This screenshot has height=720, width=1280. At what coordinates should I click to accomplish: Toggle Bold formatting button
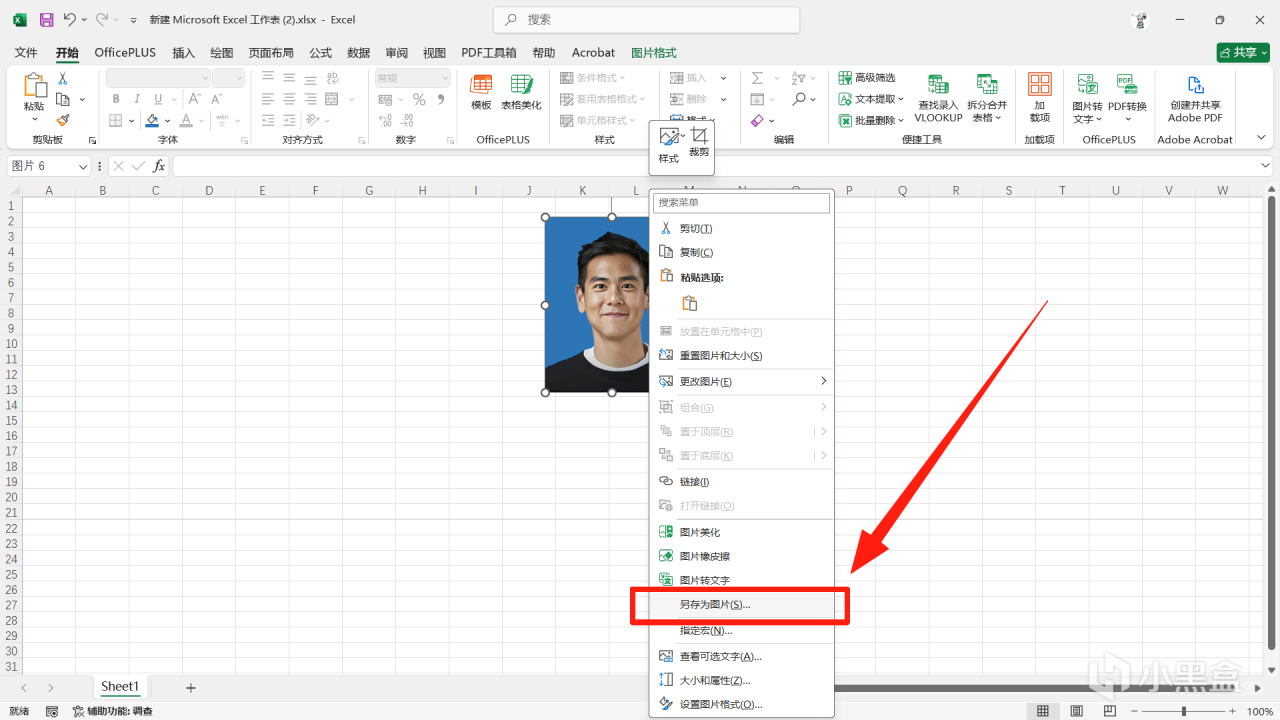pos(116,99)
